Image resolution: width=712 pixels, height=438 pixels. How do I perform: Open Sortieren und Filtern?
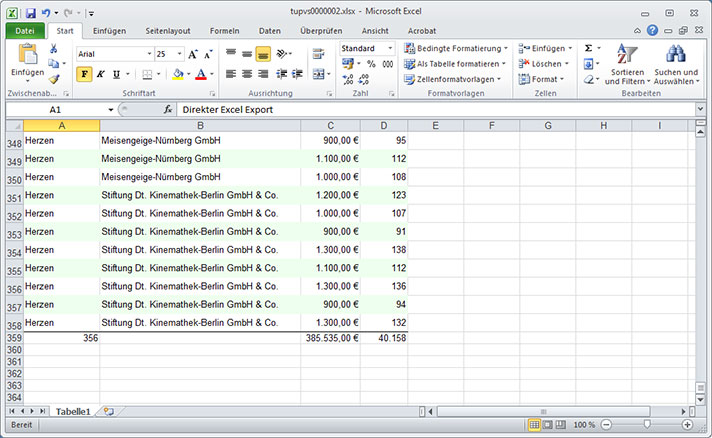626,65
